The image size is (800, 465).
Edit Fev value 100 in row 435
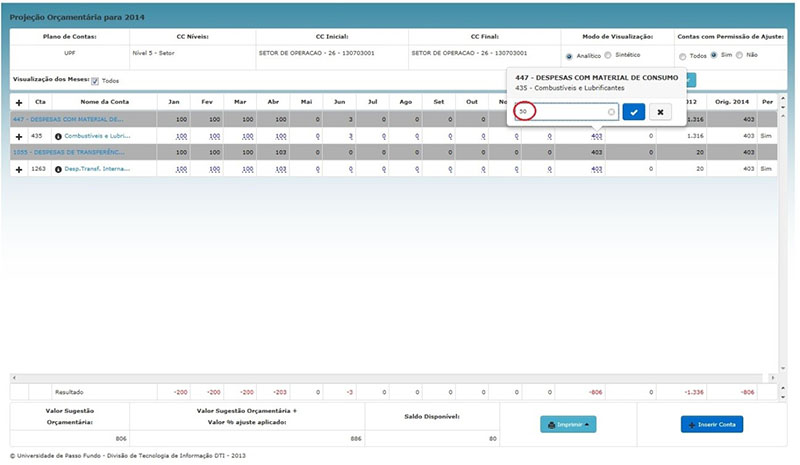(x=214, y=137)
